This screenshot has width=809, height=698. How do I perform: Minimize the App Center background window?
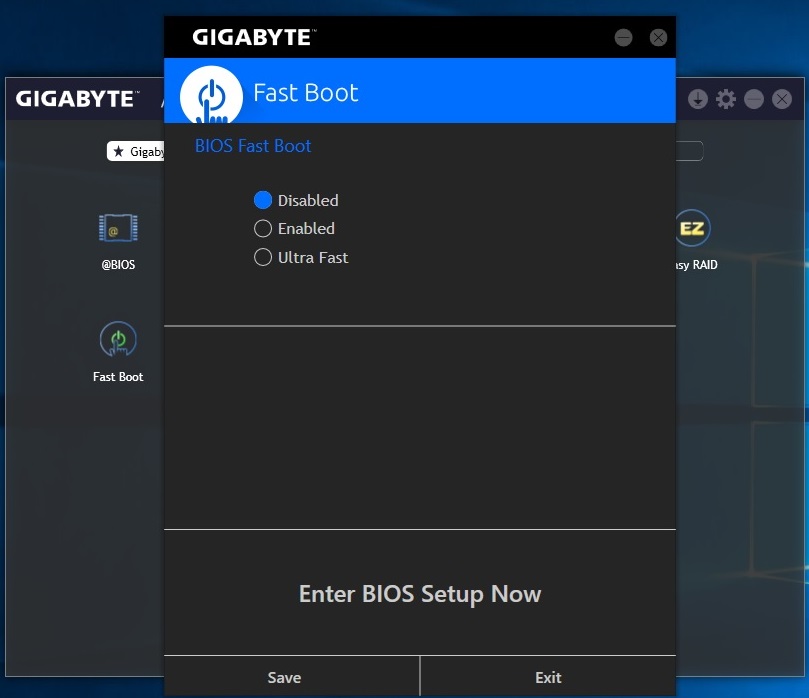(x=754, y=99)
